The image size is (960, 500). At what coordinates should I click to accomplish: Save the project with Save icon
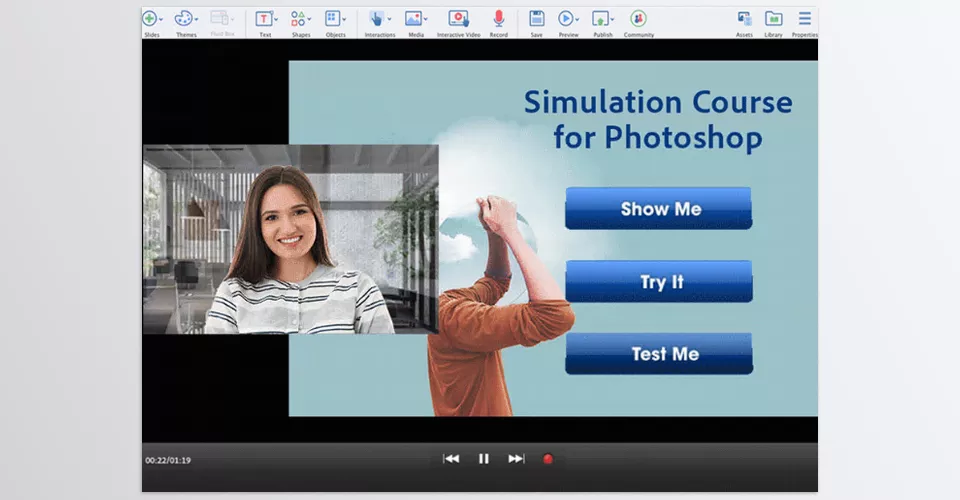pyautogui.click(x=536, y=18)
